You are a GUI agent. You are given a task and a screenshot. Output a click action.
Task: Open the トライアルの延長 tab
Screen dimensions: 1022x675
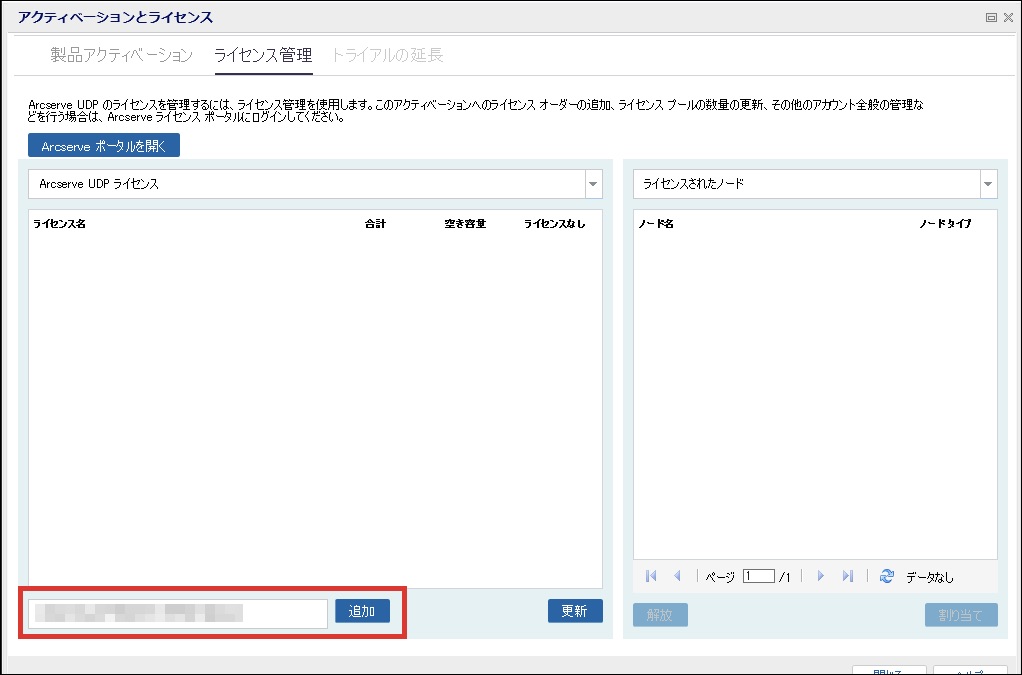tap(387, 55)
